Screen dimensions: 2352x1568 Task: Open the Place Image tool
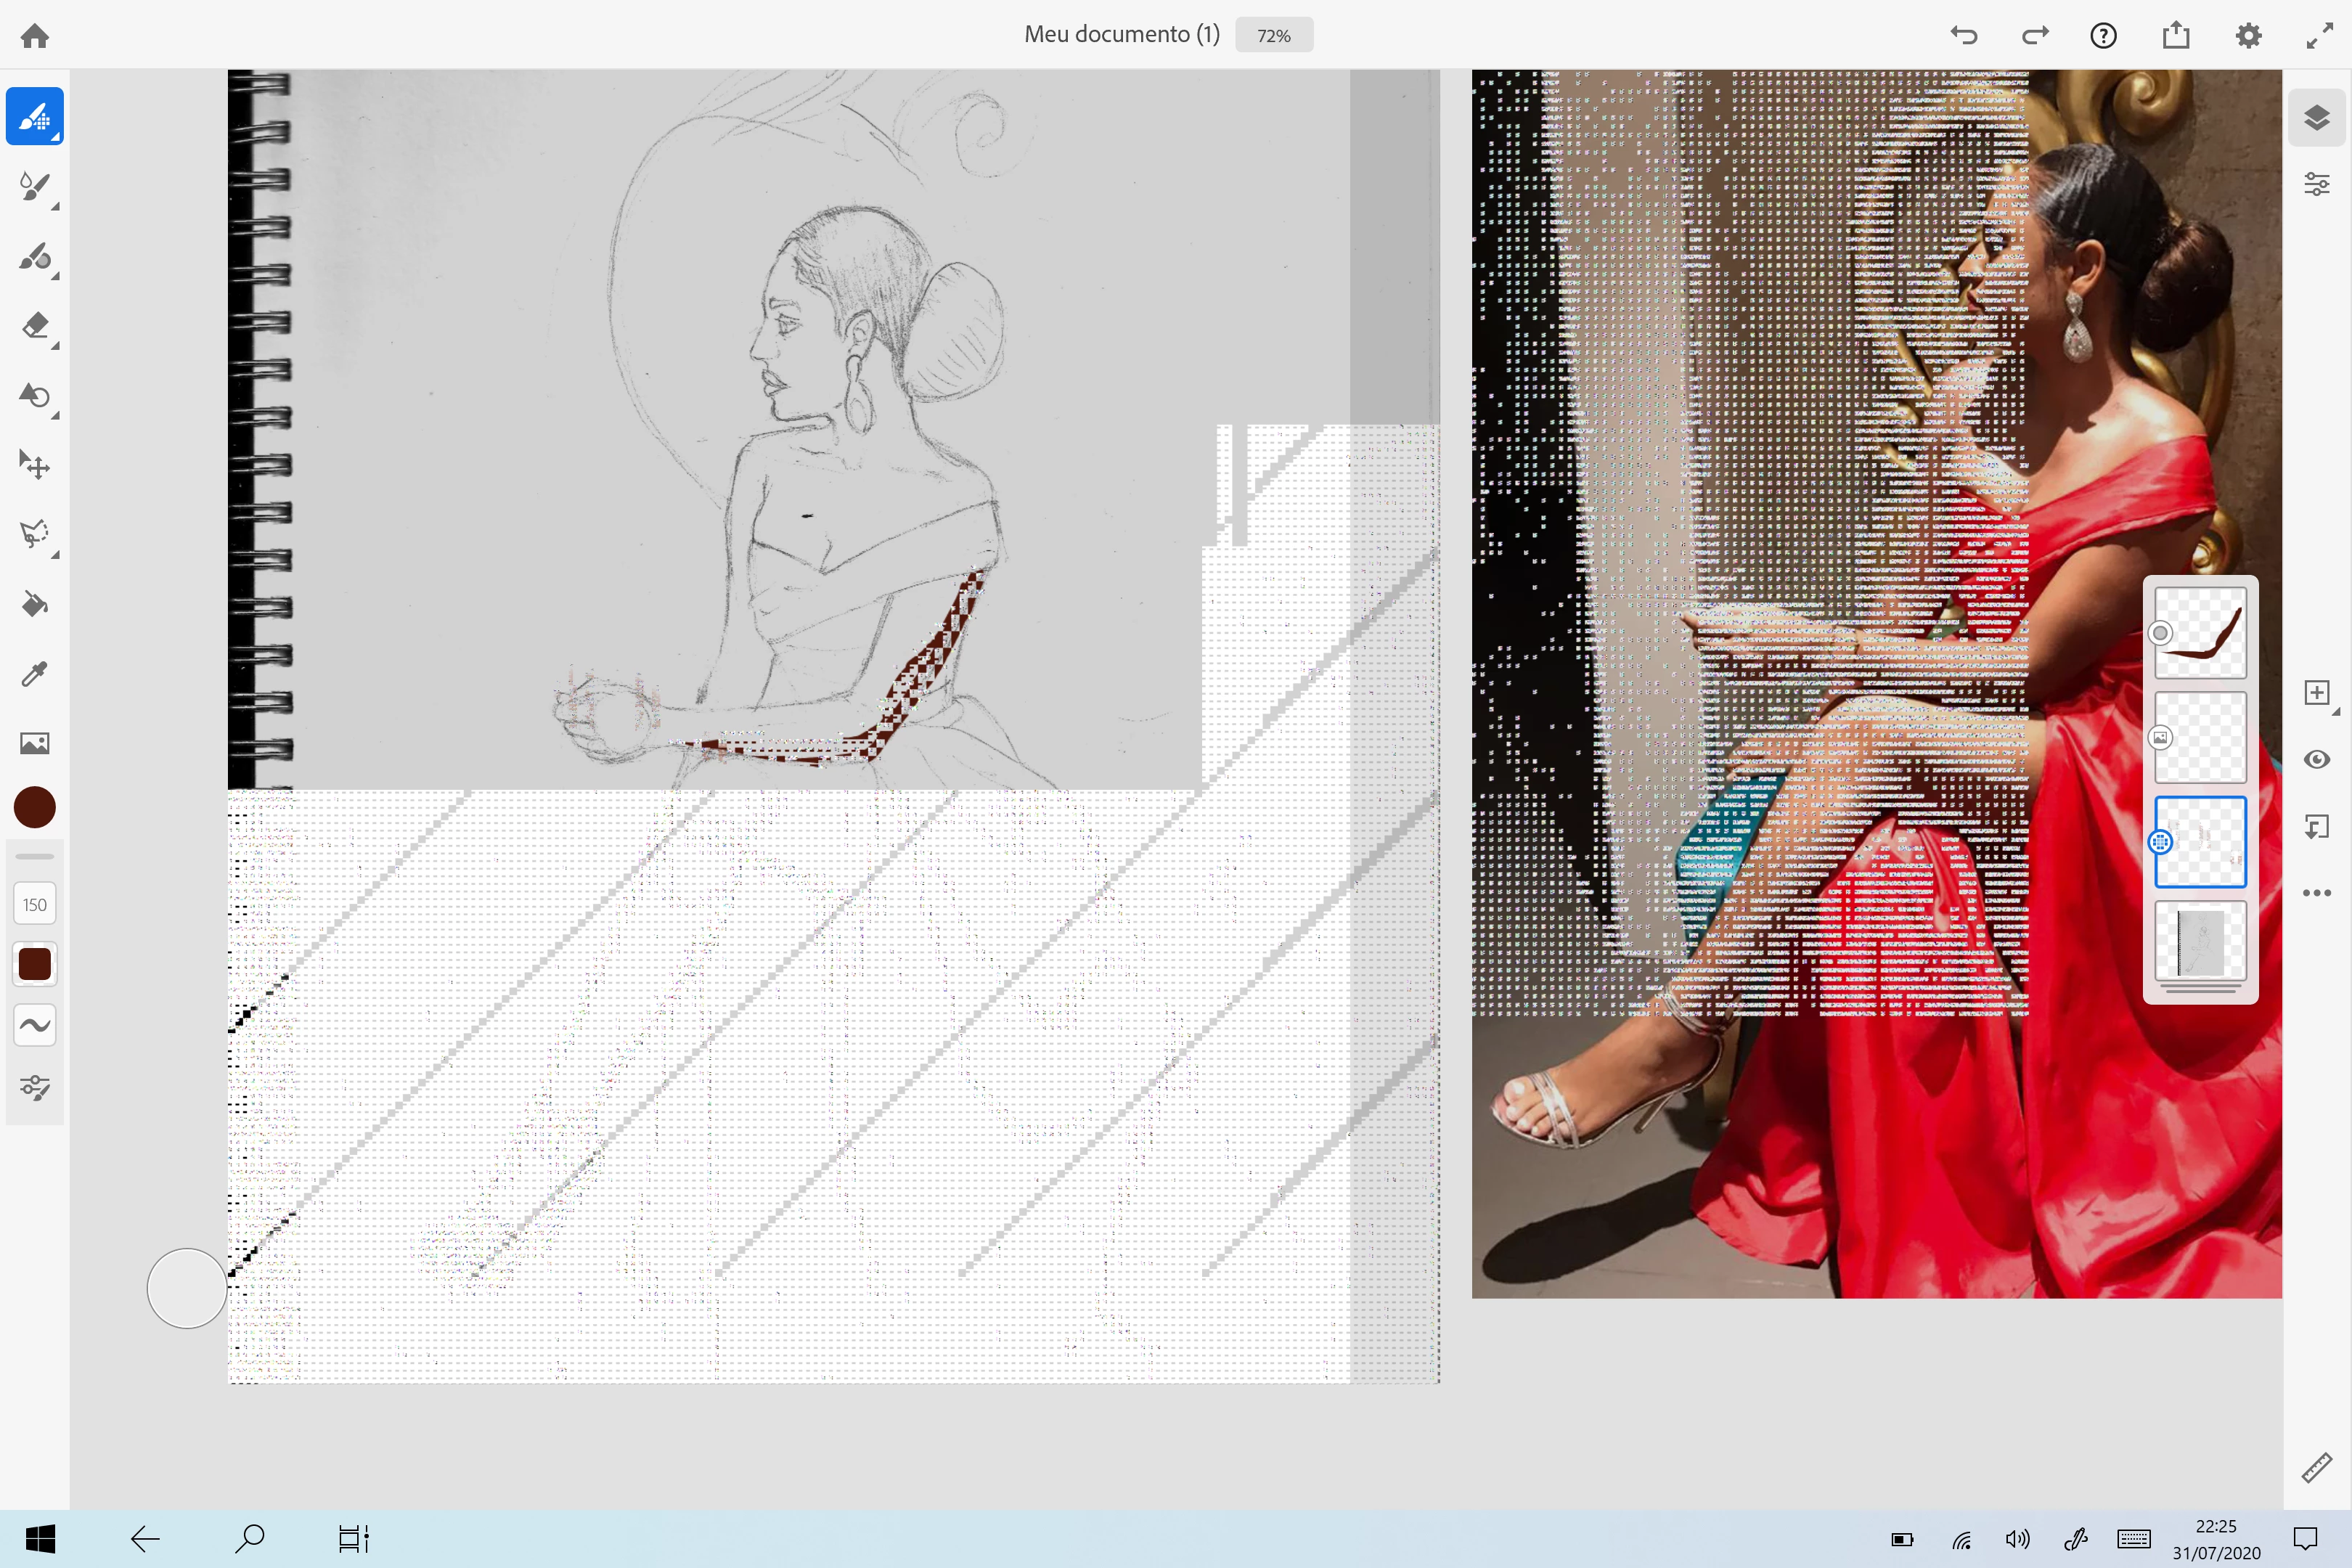click(35, 743)
